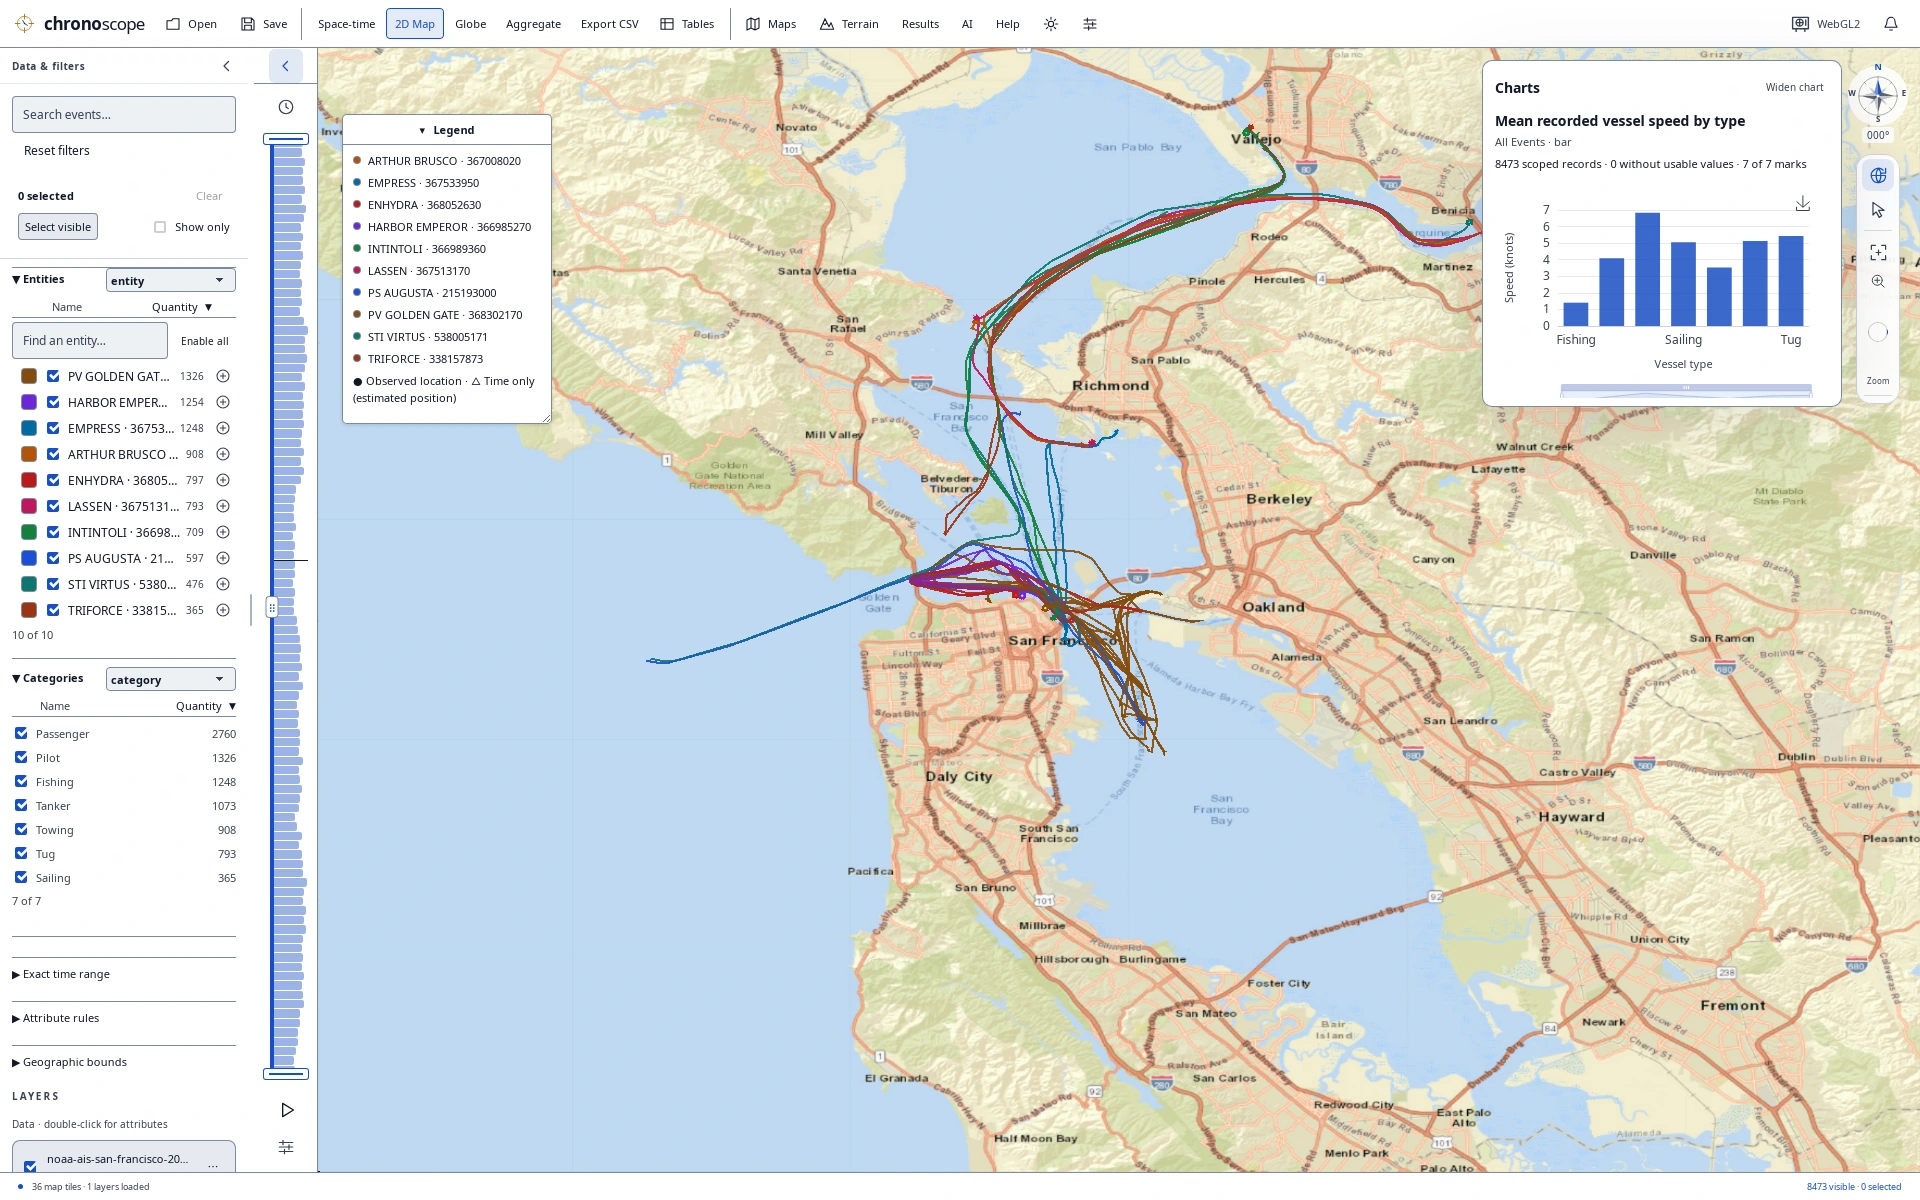1920x1200 pixels.
Task: Open the Terrain menu
Action: click(849, 24)
